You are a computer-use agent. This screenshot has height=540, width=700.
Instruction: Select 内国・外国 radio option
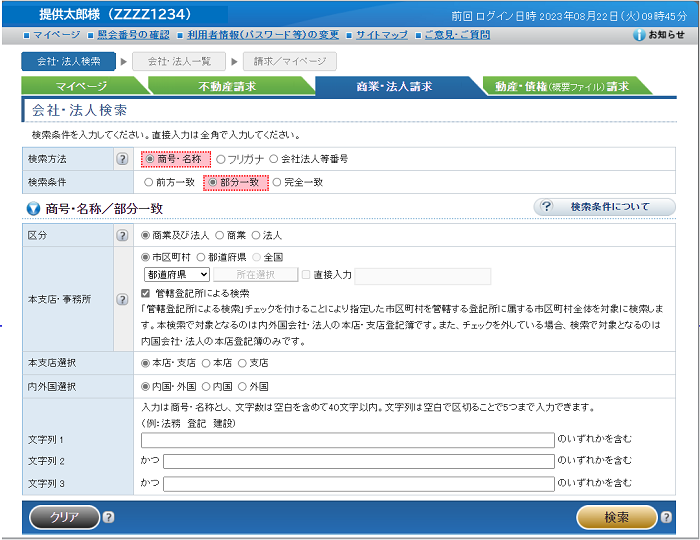(x=145, y=386)
